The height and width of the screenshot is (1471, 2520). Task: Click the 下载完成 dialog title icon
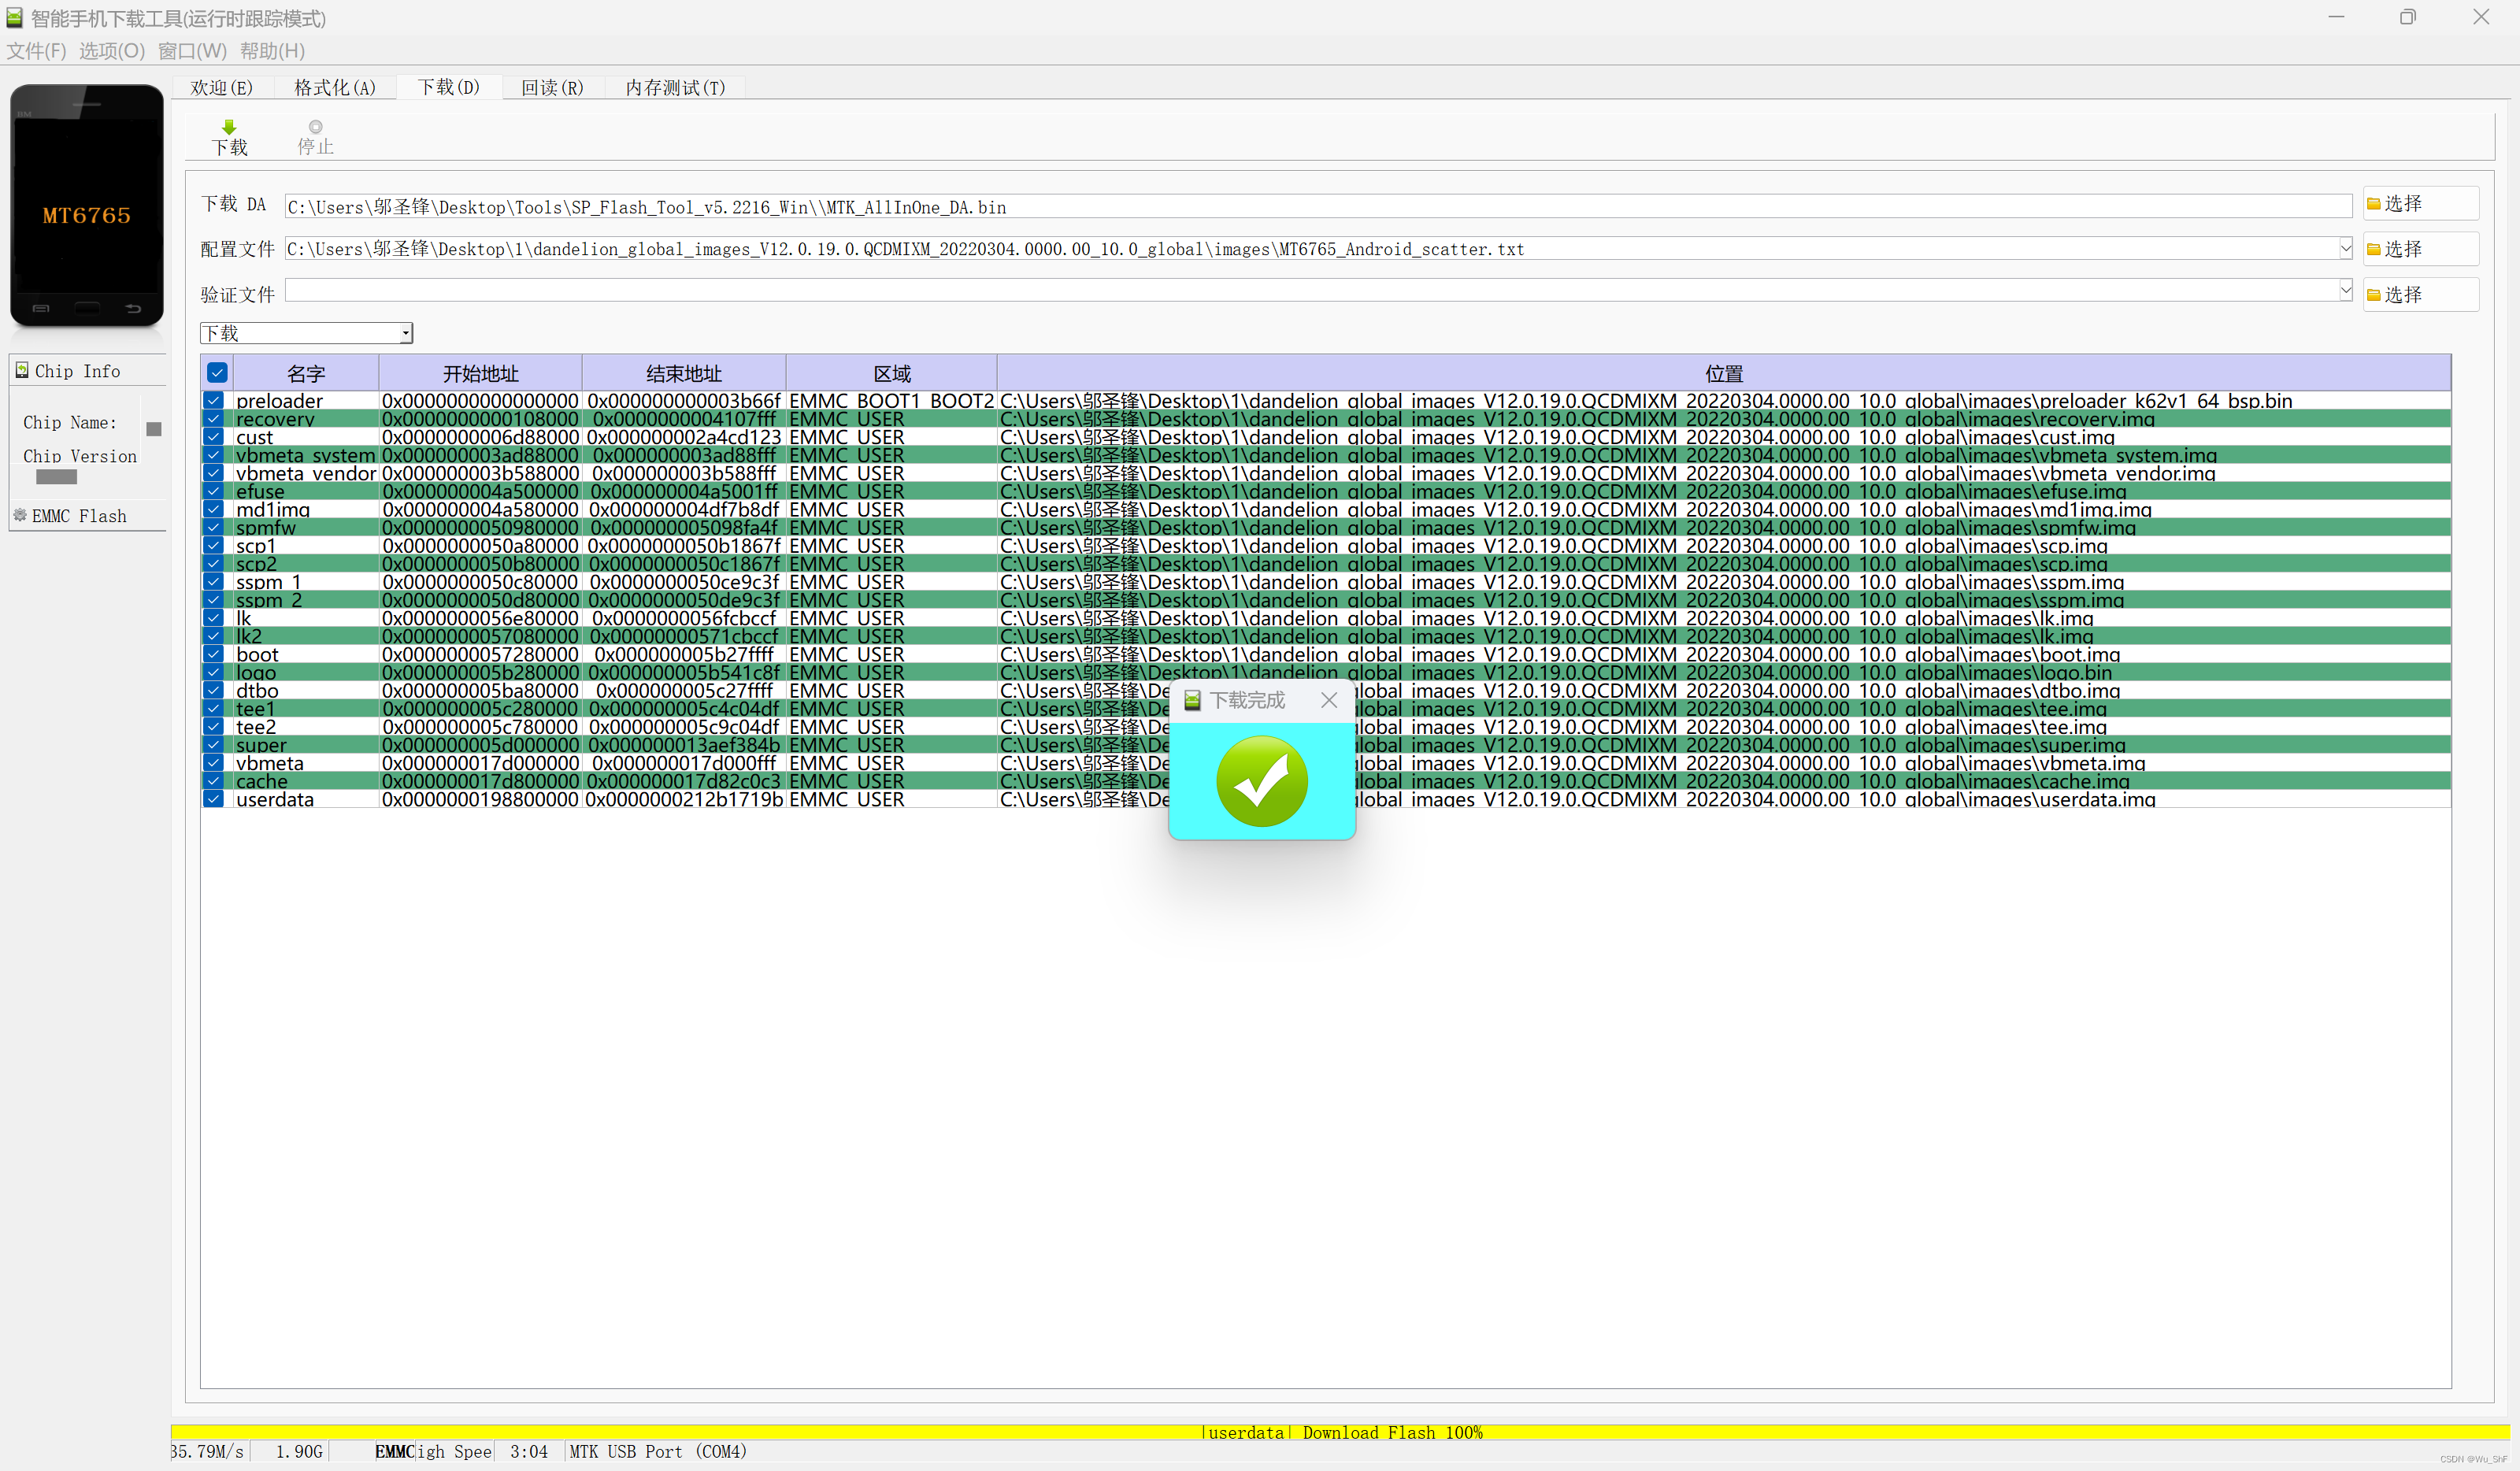pos(1192,700)
